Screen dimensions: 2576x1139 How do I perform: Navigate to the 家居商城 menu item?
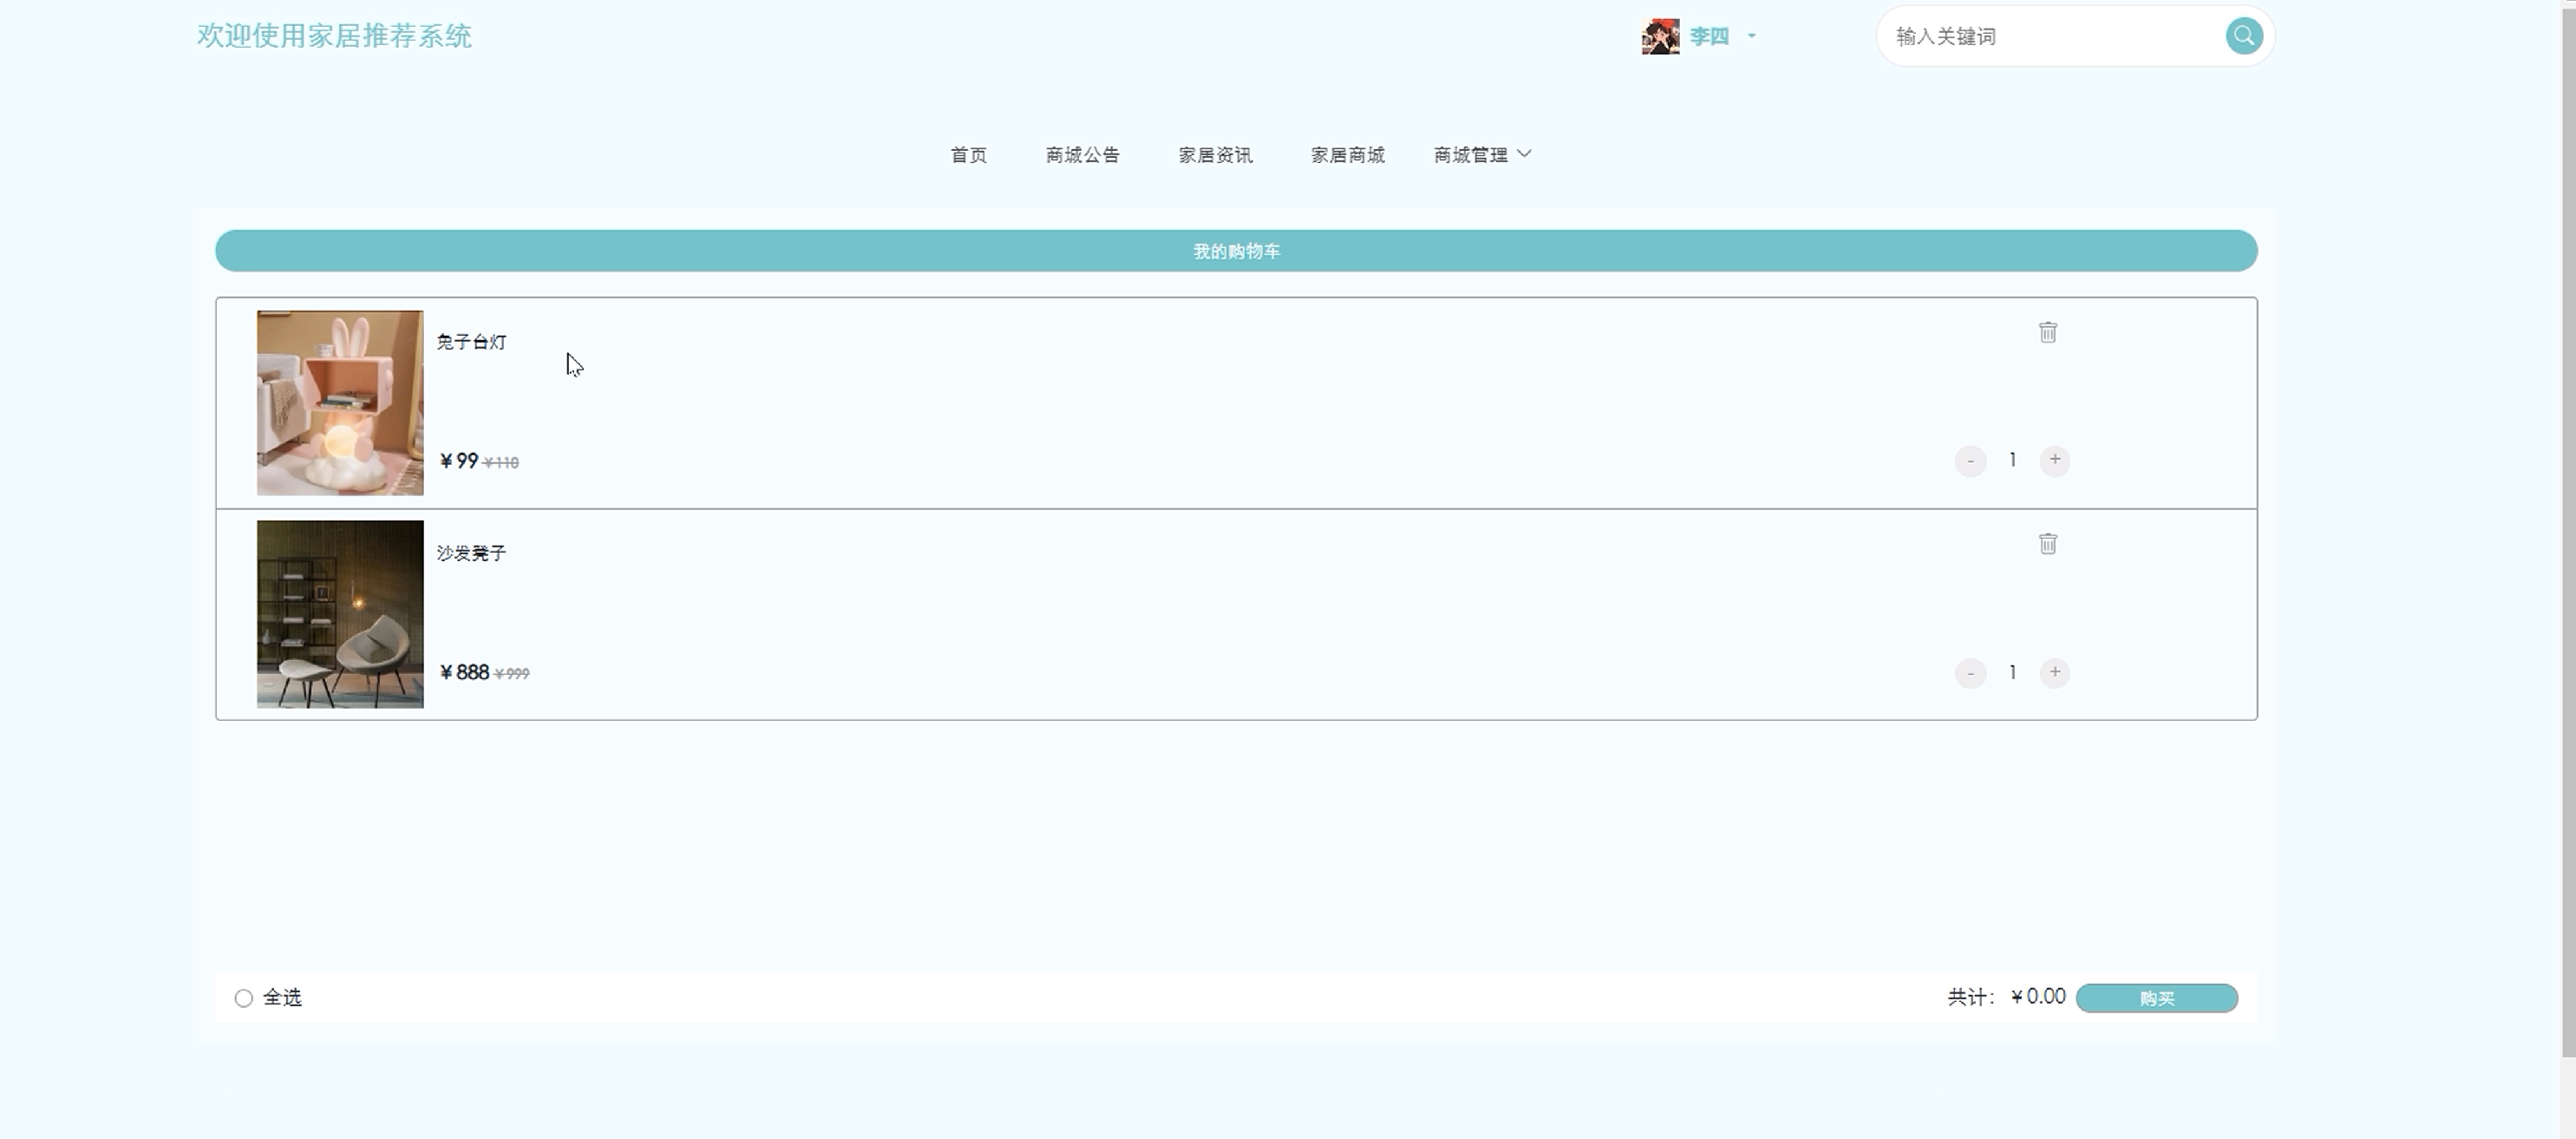(1347, 155)
